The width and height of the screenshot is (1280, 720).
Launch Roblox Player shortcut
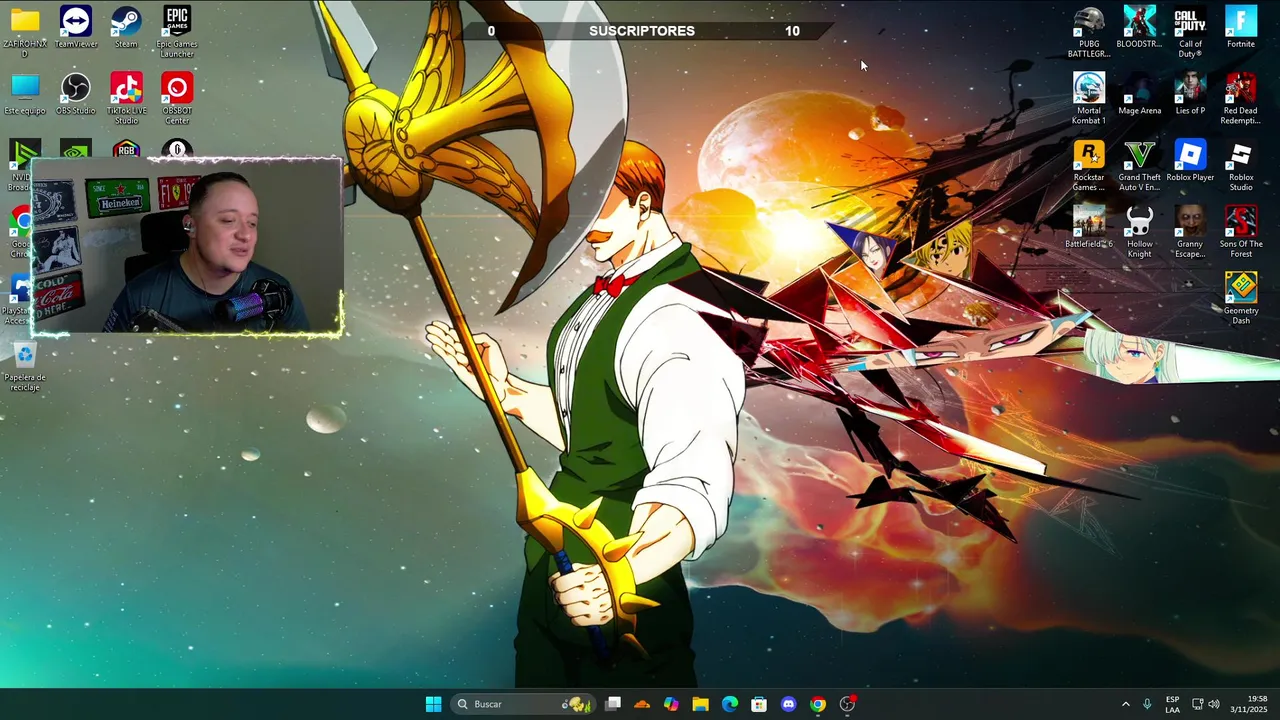click(1190, 161)
